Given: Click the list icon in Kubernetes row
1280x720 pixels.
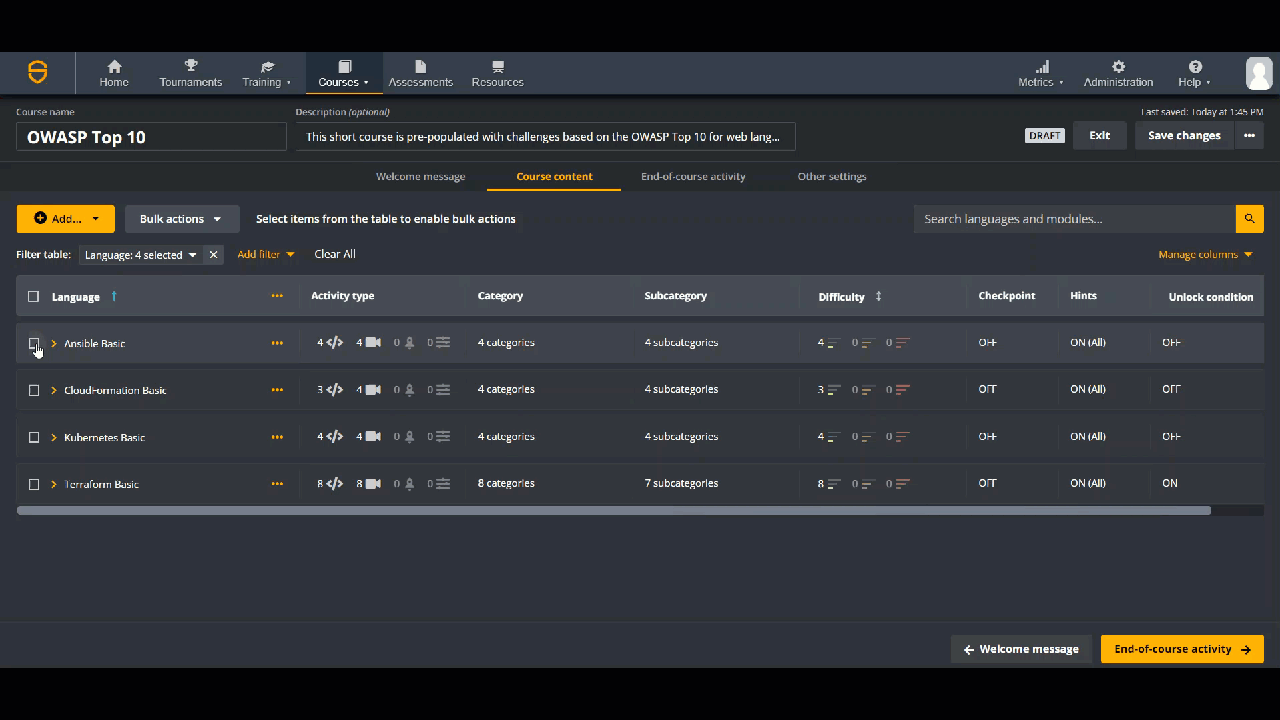Looking at the screenshot, I should pyautogui.click(x=442, y=436).
